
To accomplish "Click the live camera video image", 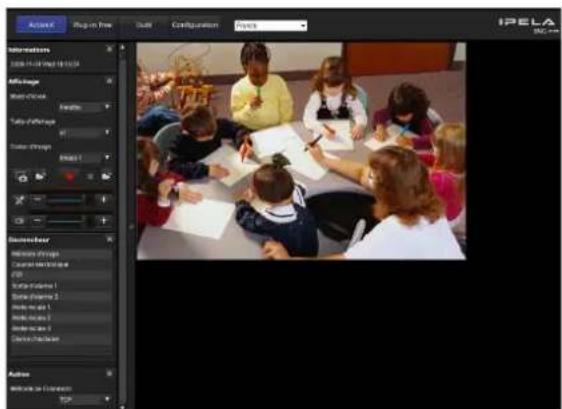I will tap(301, 151).
